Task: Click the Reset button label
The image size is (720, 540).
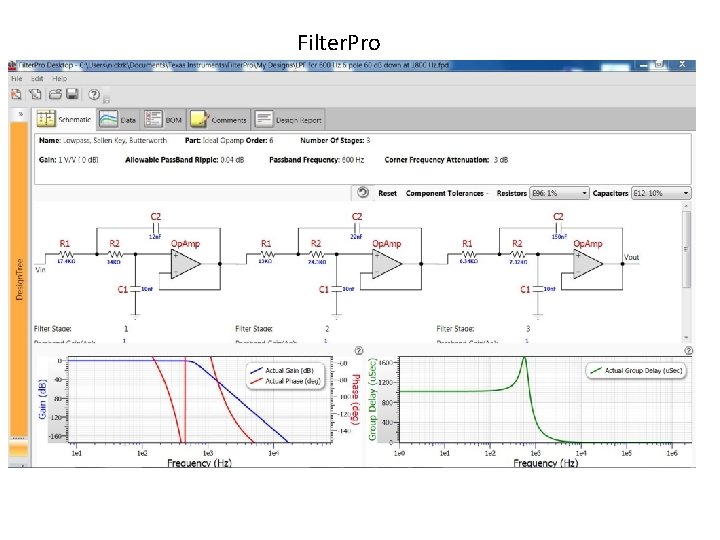Action: pyautogui.click(x=387, y=193)
